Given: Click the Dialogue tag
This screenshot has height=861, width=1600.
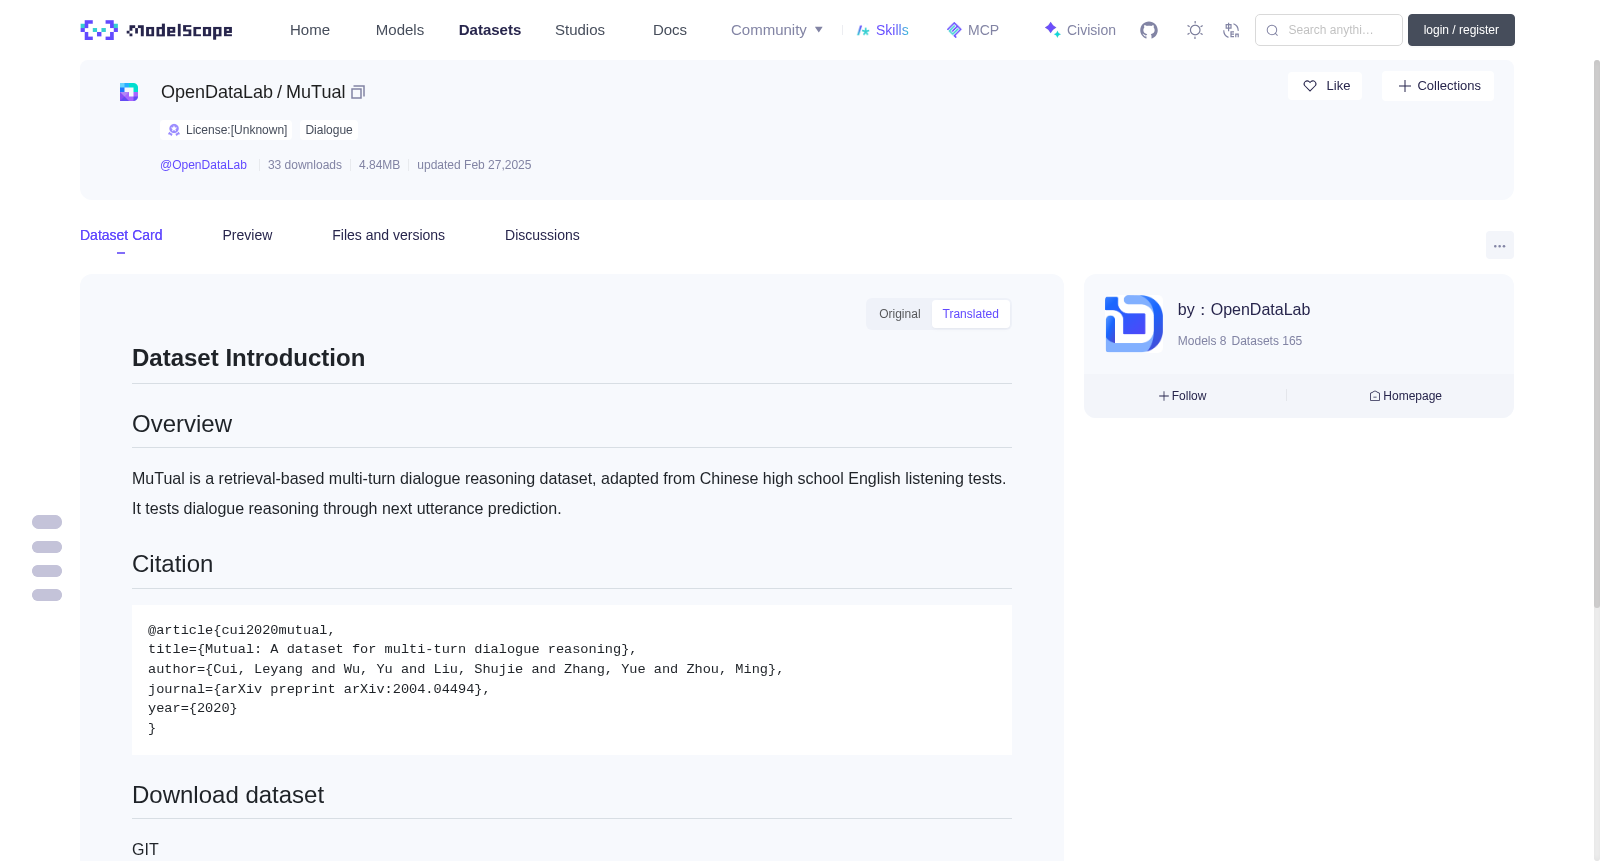Looking at the screenshot, I should click(329, 130).
